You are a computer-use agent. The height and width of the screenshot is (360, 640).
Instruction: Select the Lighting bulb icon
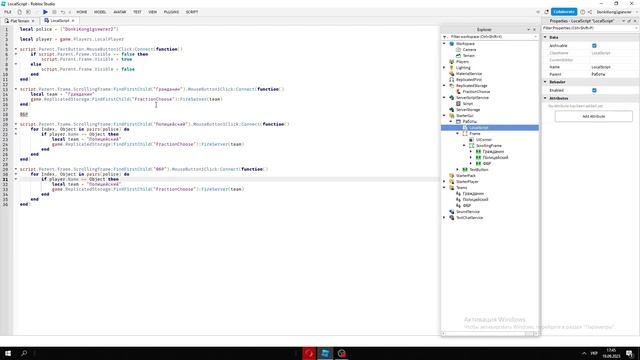coord(451,68)
